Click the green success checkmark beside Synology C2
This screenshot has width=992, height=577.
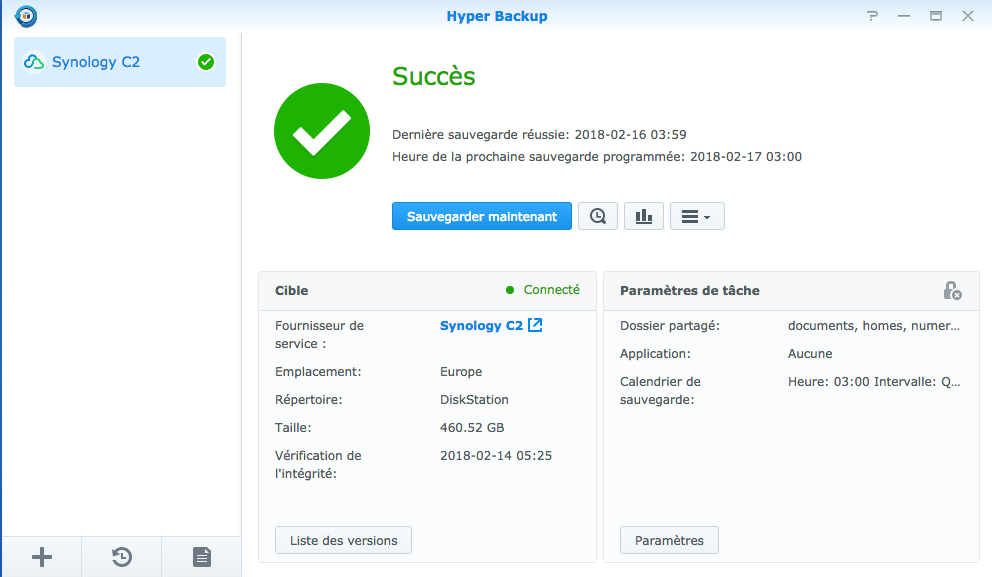pyautogui.click(x=206, y=62)
